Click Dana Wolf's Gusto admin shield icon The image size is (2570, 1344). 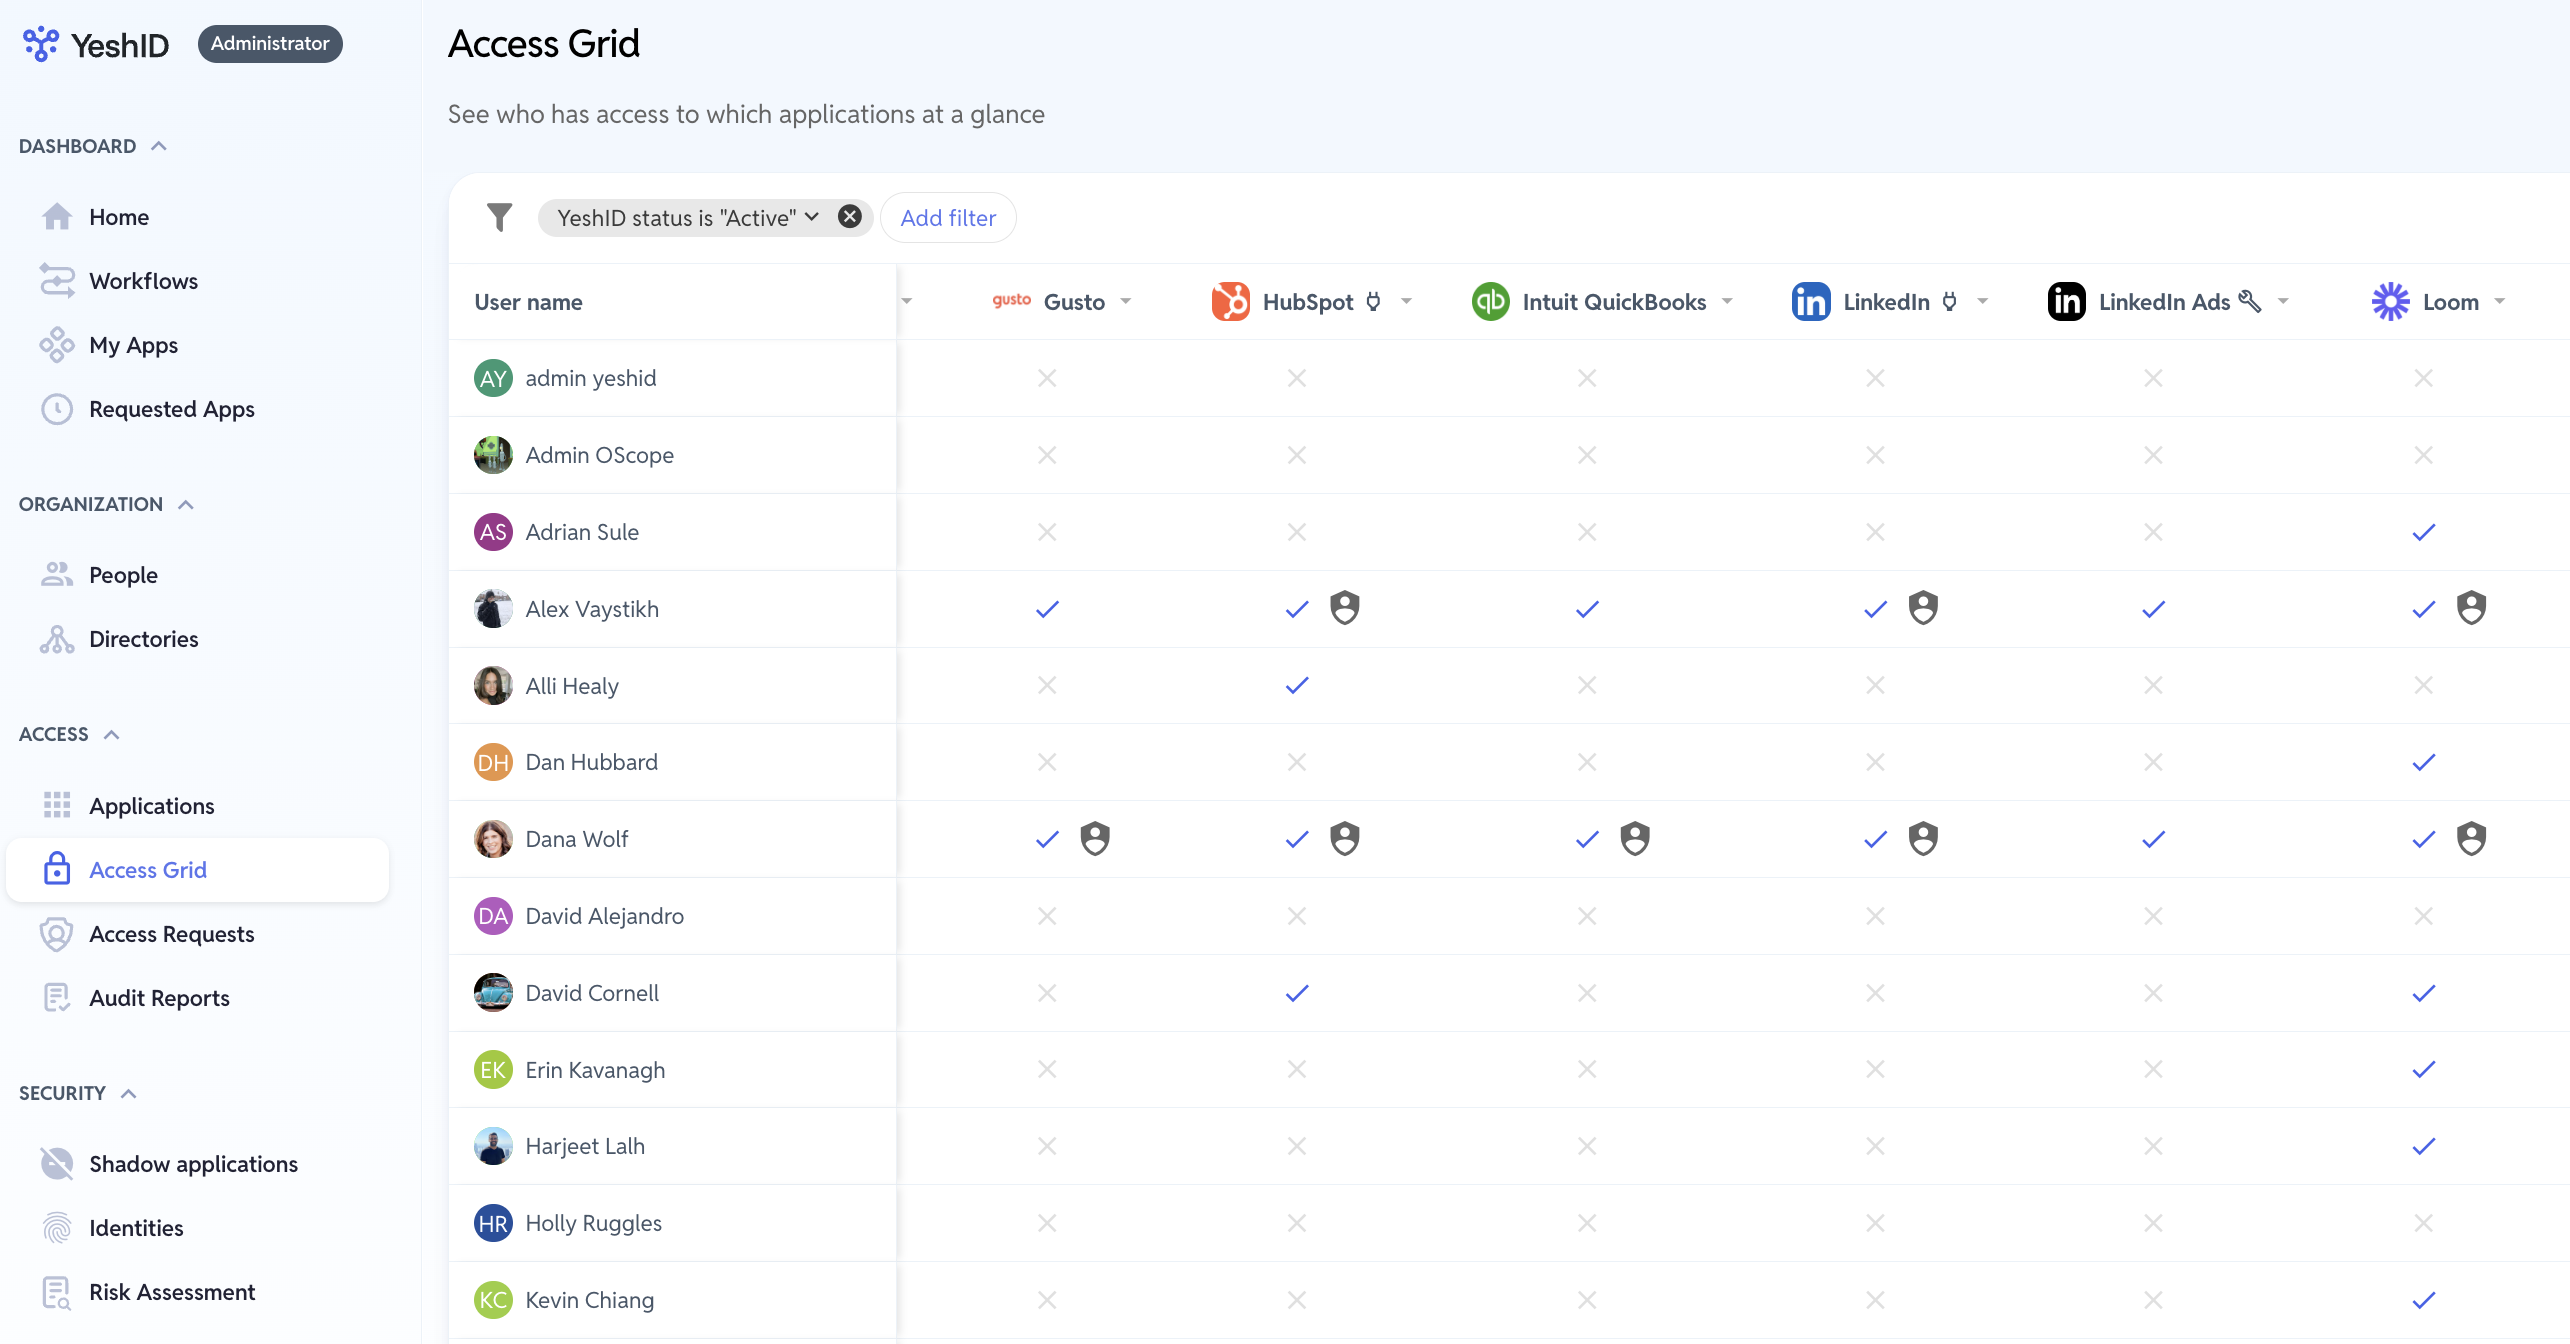tap(1095, 839)
